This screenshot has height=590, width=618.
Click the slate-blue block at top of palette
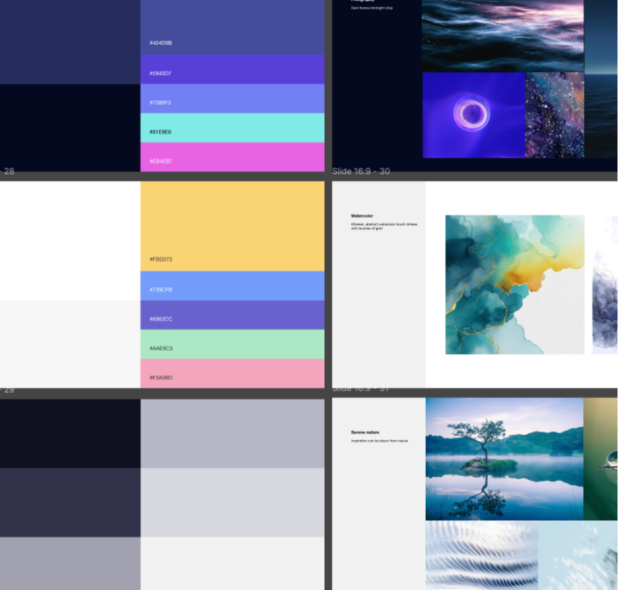pos(233,27)
